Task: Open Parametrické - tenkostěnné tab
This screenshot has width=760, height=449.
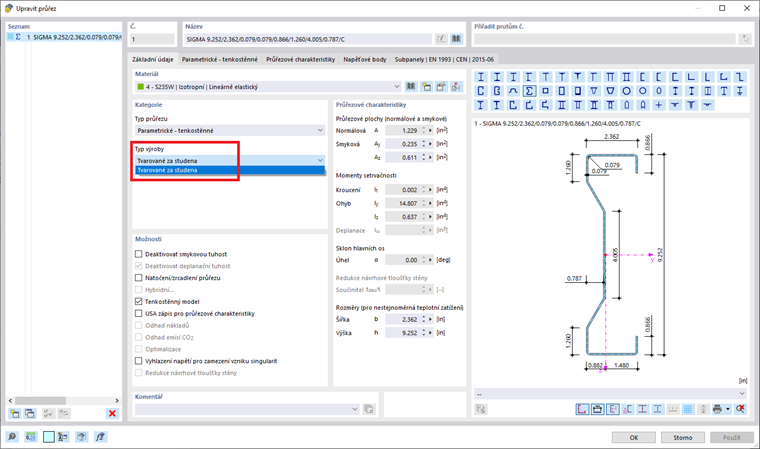Action: tap(220, 59)
